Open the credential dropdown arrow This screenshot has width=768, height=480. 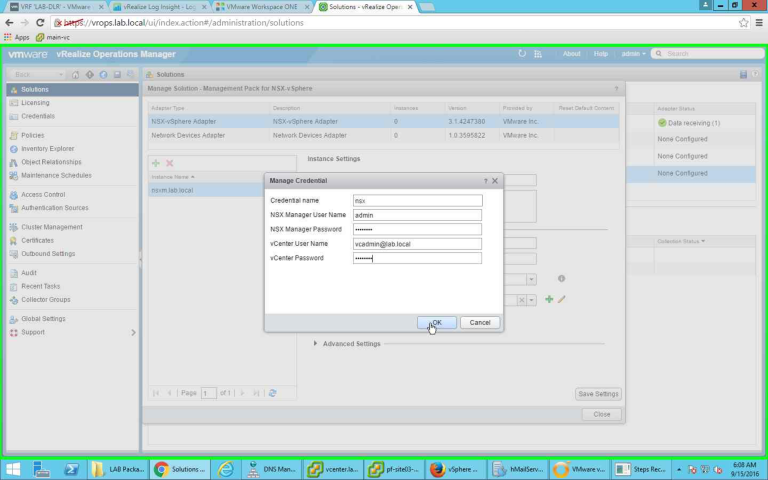[x=531, y=300]
